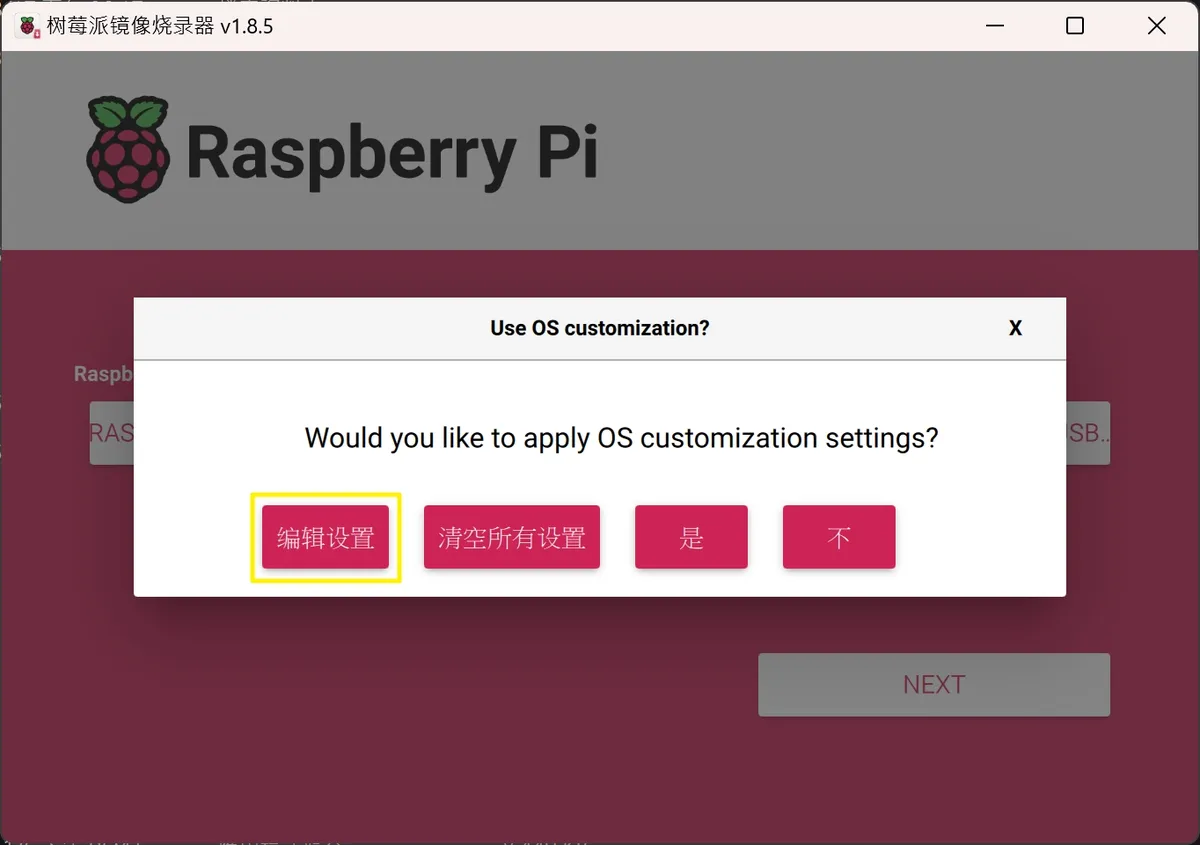Screen dimensions: 1200x845
Task: Click the raspberry logo in the header
Action: tap(128, 150)
